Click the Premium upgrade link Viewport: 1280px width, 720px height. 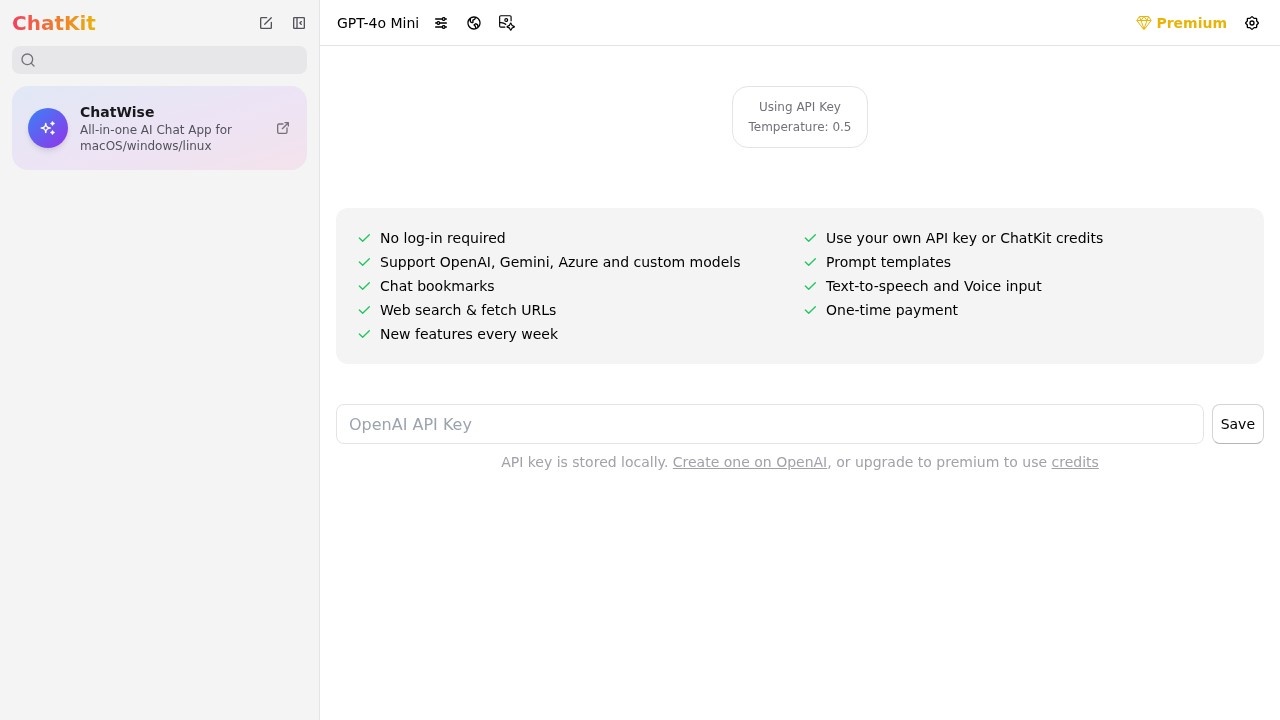[1181, 23]
